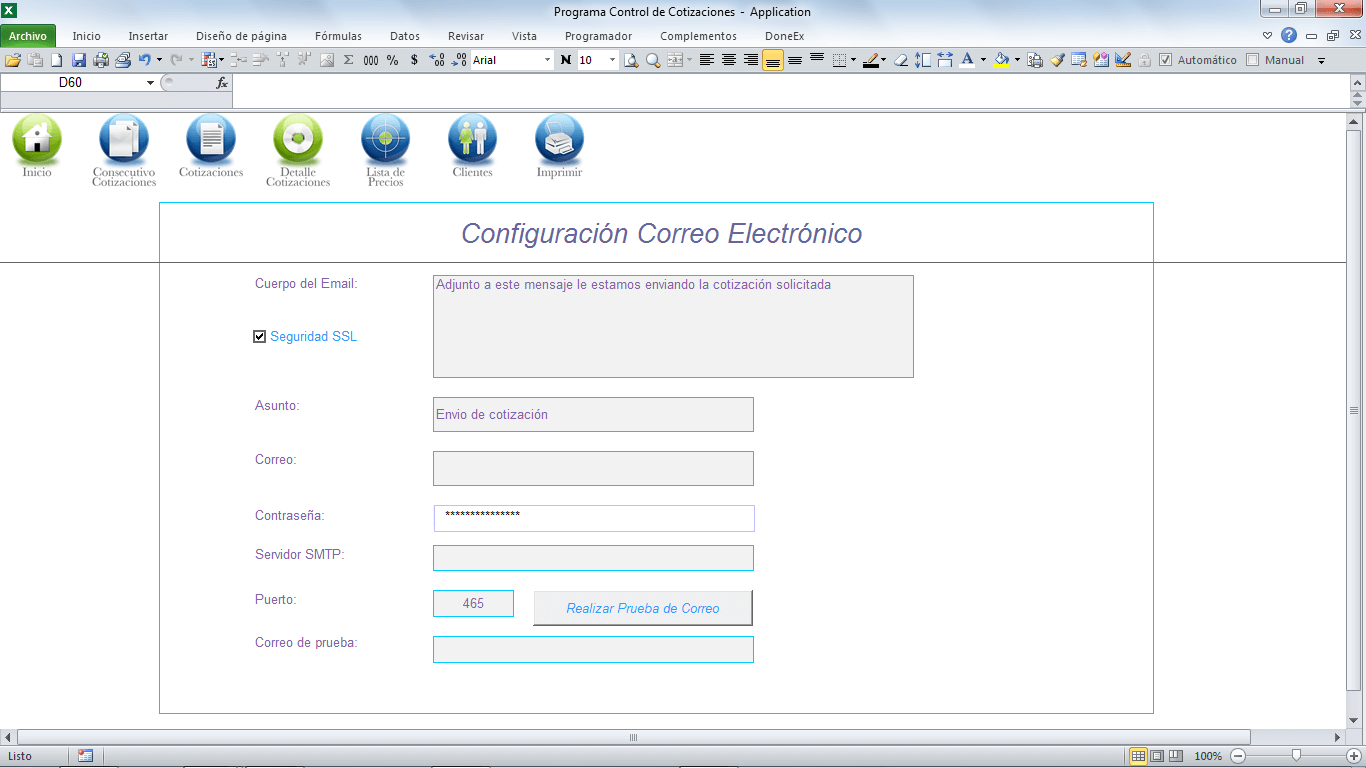Switch to the Insertar ribbon tab
Viewport: 1366px width, 768px height.
click(x=148, y=36)
